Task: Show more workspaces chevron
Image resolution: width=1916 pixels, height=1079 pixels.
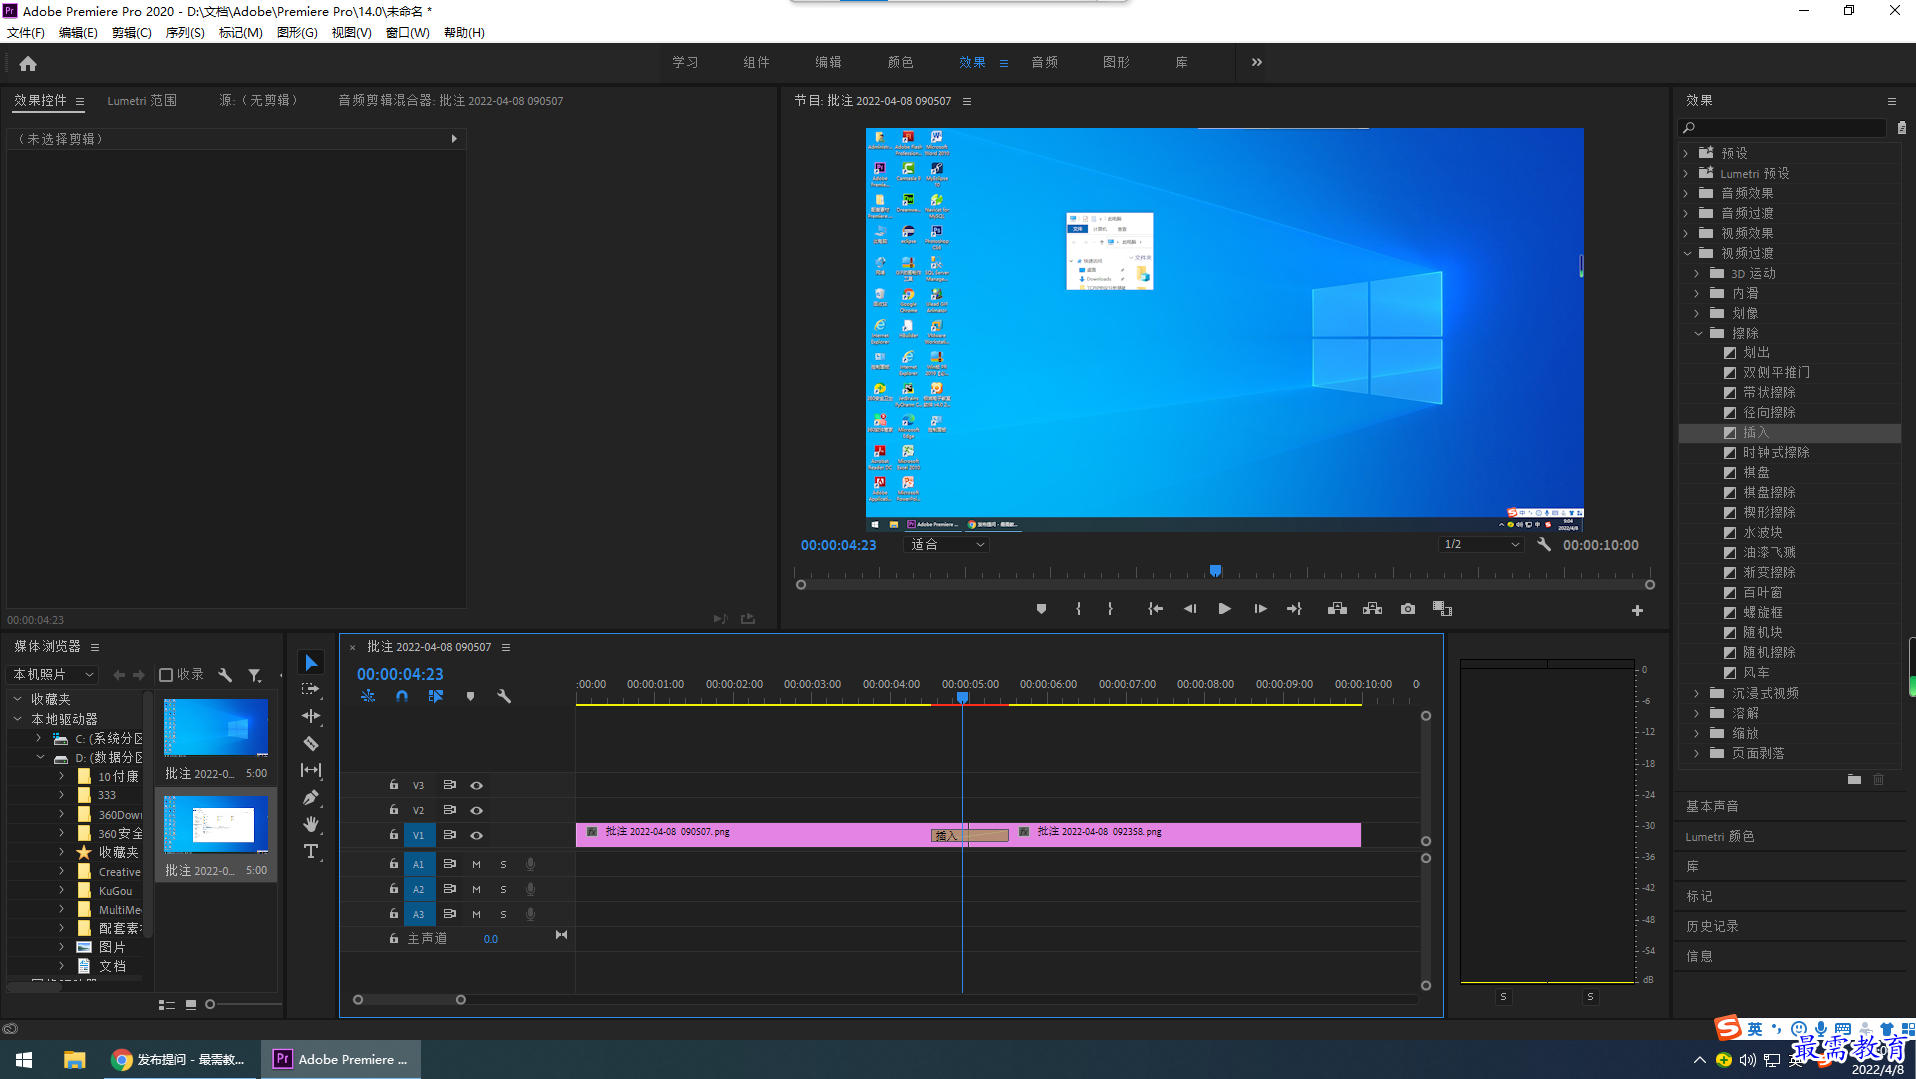Action: (x=1257, y=62)
